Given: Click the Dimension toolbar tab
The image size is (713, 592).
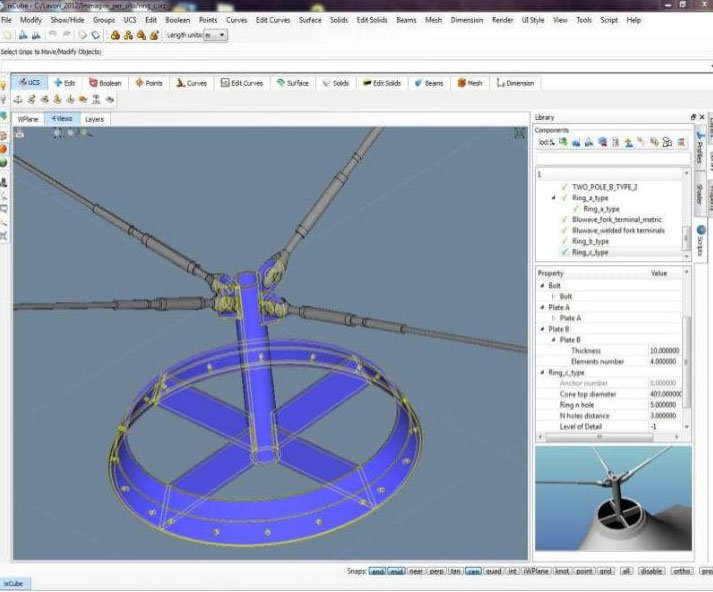Looking at the screenshot, I should [x=515, y=83].
